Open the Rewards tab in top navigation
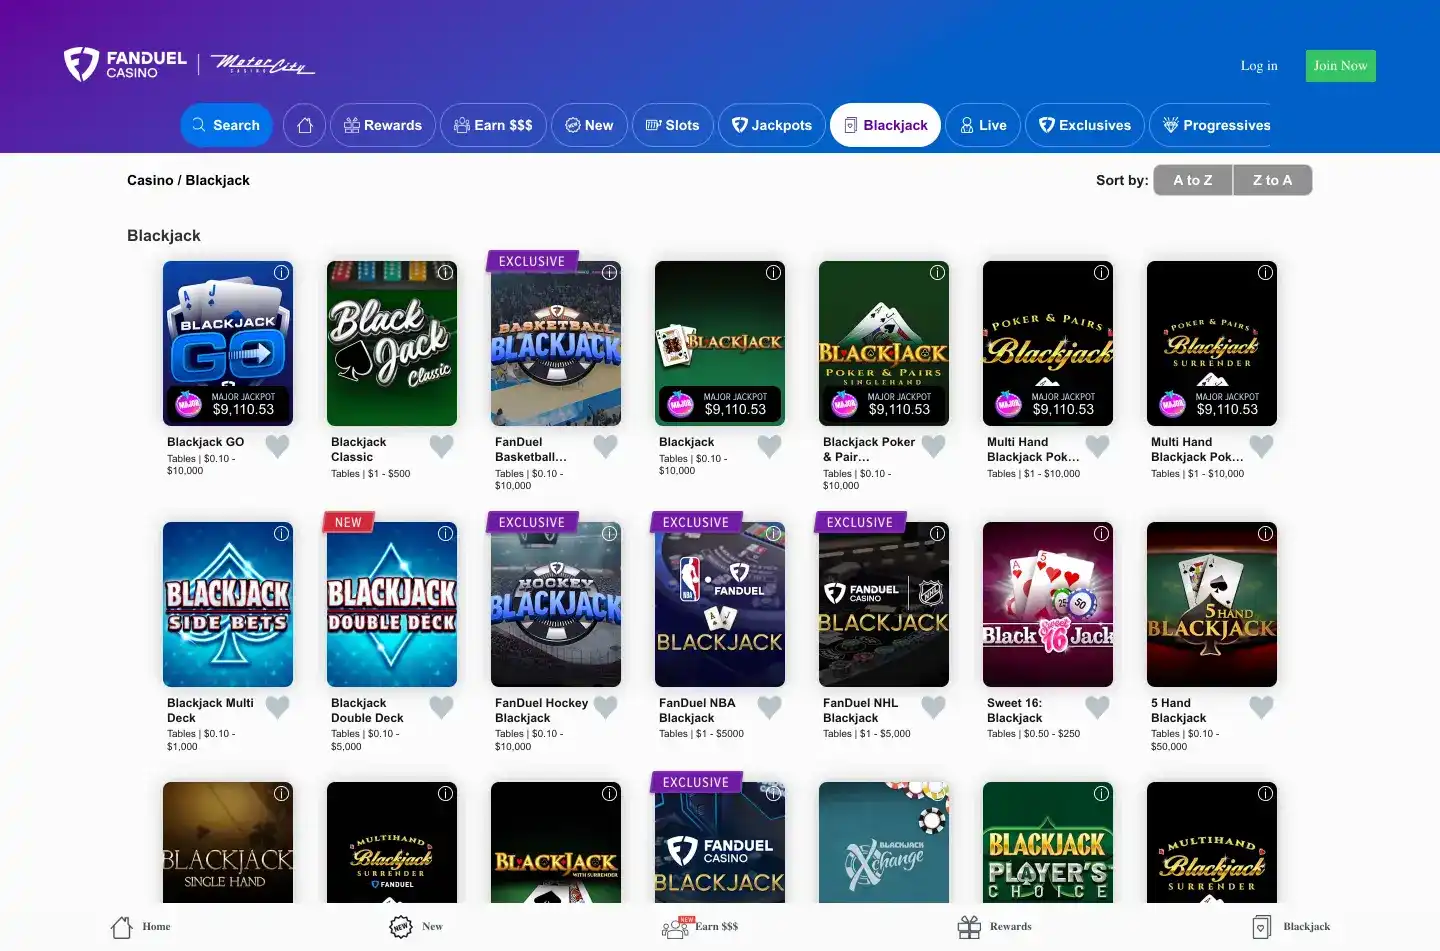The image size is (1440, 951). pos(383,125)
